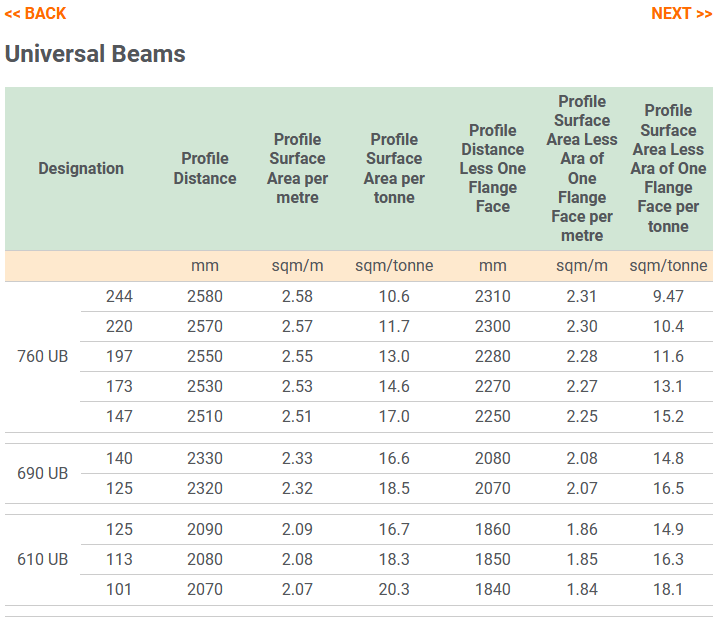Click the 2330 profile distance value
The image size is (719, 618).
point(205,459)
